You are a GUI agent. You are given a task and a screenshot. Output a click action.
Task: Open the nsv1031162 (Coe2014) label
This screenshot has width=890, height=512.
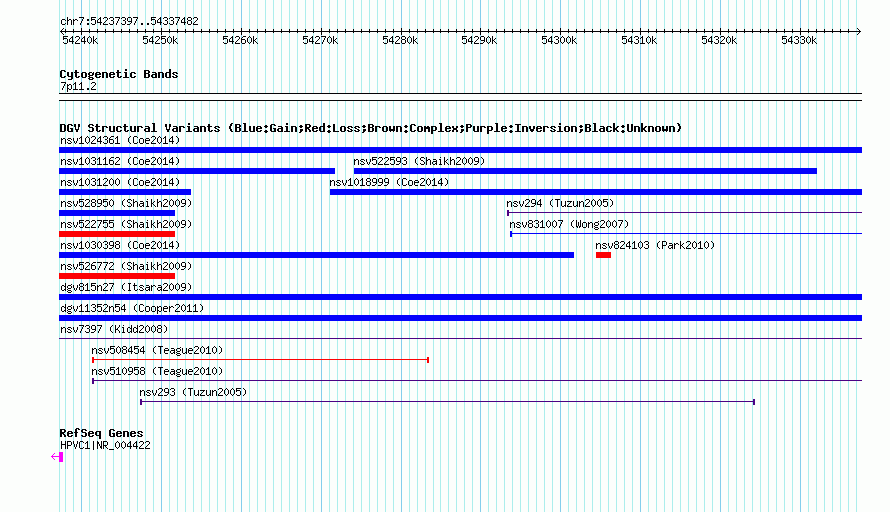click(120, 161)
